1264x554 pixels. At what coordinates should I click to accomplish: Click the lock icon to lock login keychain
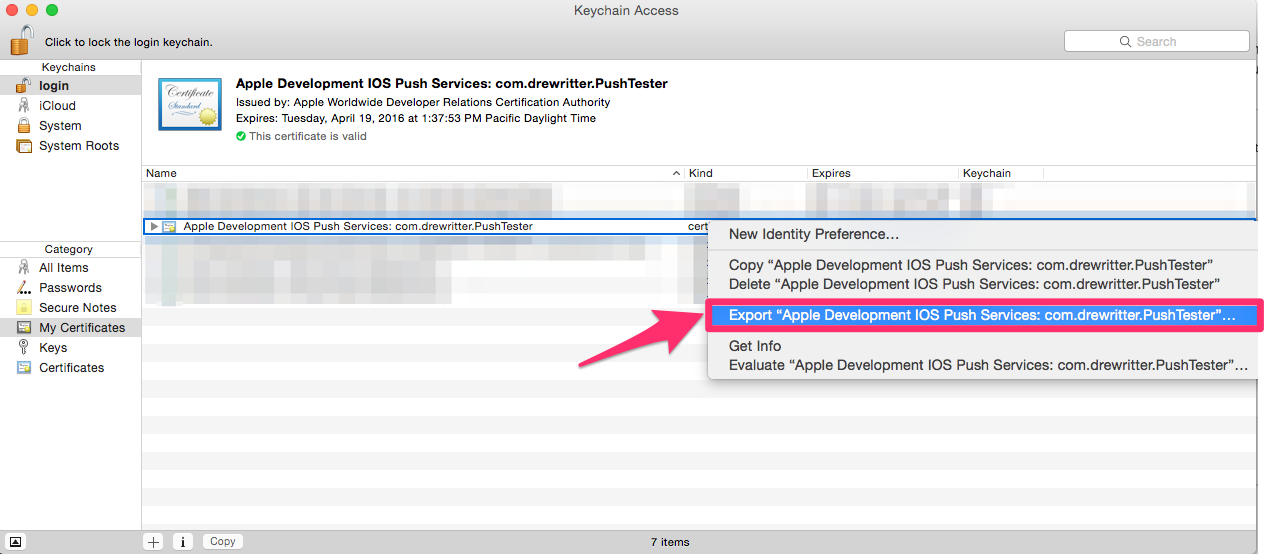21,41
